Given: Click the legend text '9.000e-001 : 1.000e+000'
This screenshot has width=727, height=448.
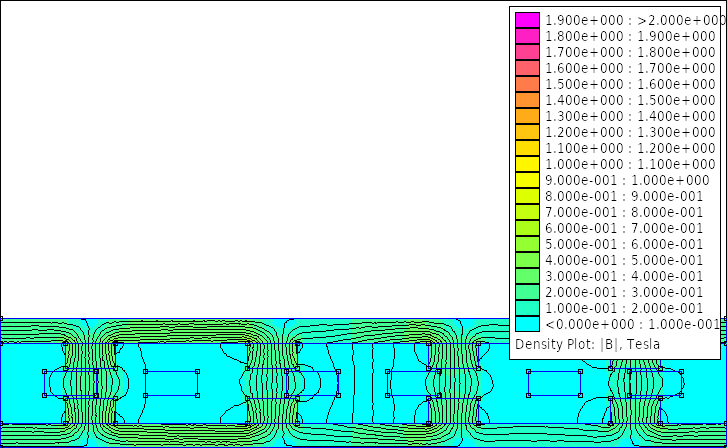Looking at the screenshot, I should 627,180.
